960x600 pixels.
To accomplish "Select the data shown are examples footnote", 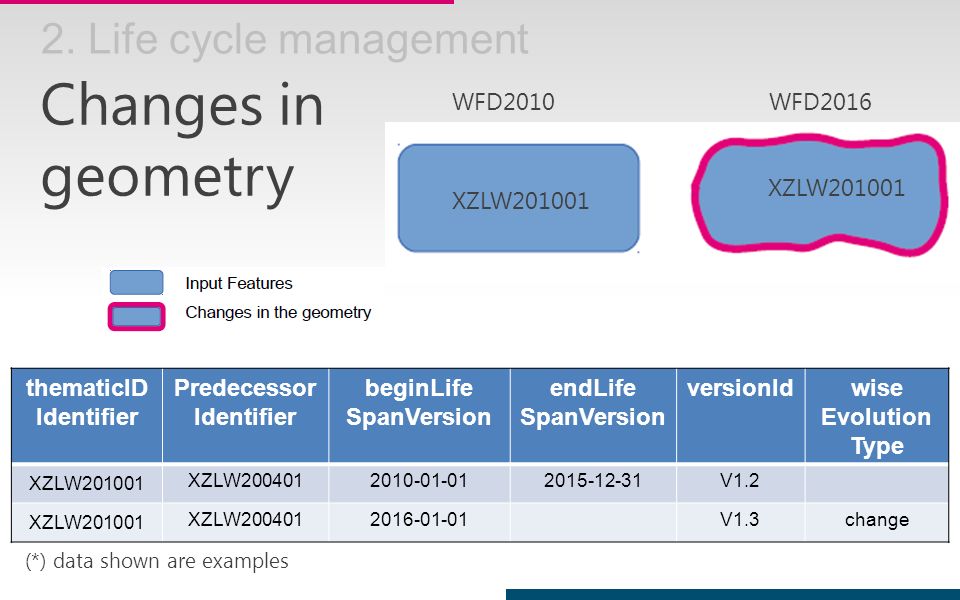I will pyautogui.click(x=157, y=561).
